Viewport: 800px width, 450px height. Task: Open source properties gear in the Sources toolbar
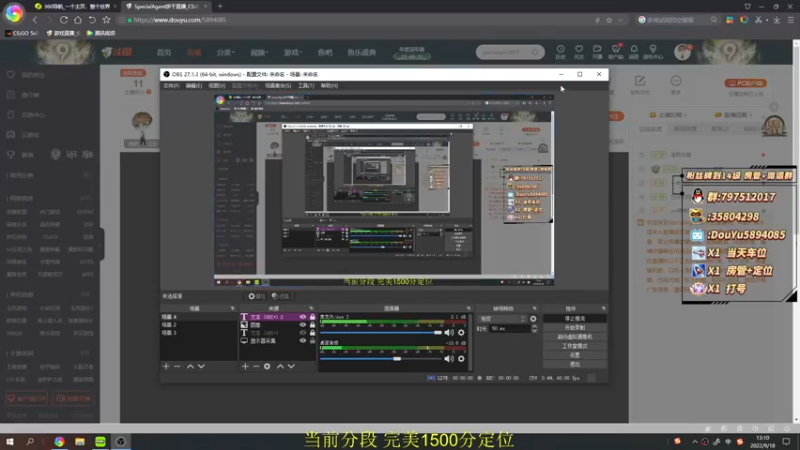click(x=267, y=366)
